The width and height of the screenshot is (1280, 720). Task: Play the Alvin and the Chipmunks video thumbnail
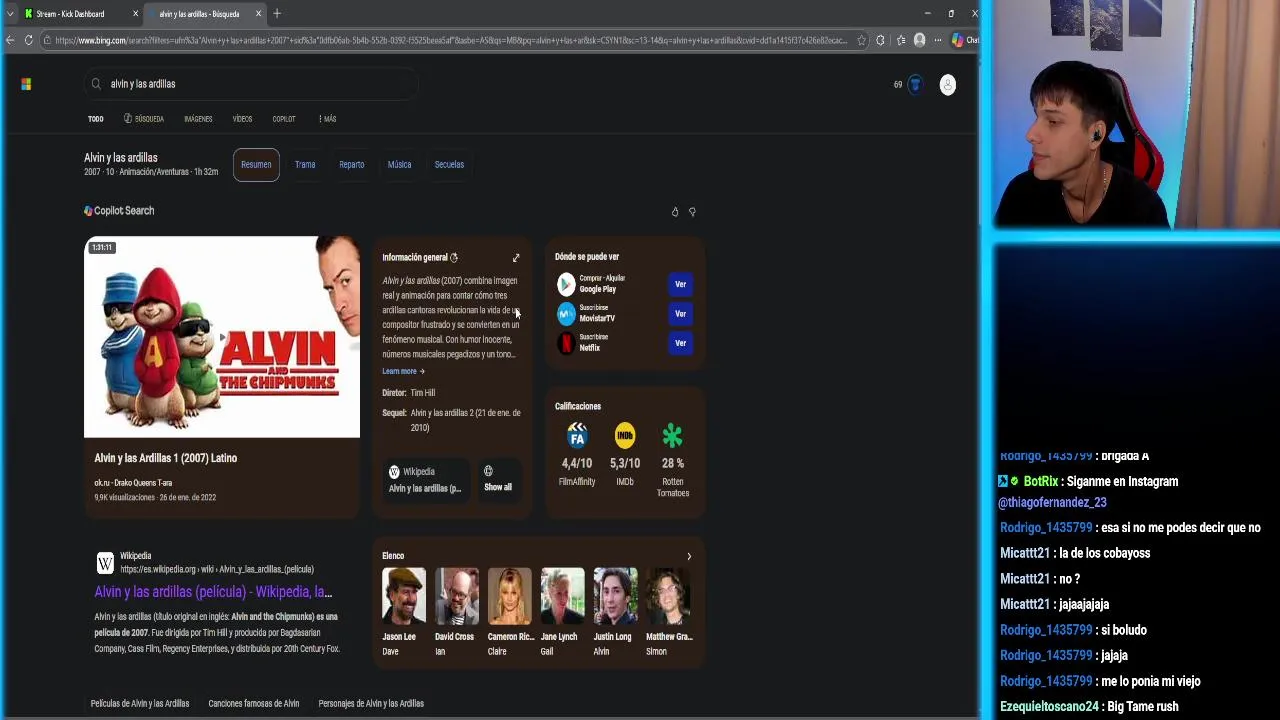coord(222,337)
